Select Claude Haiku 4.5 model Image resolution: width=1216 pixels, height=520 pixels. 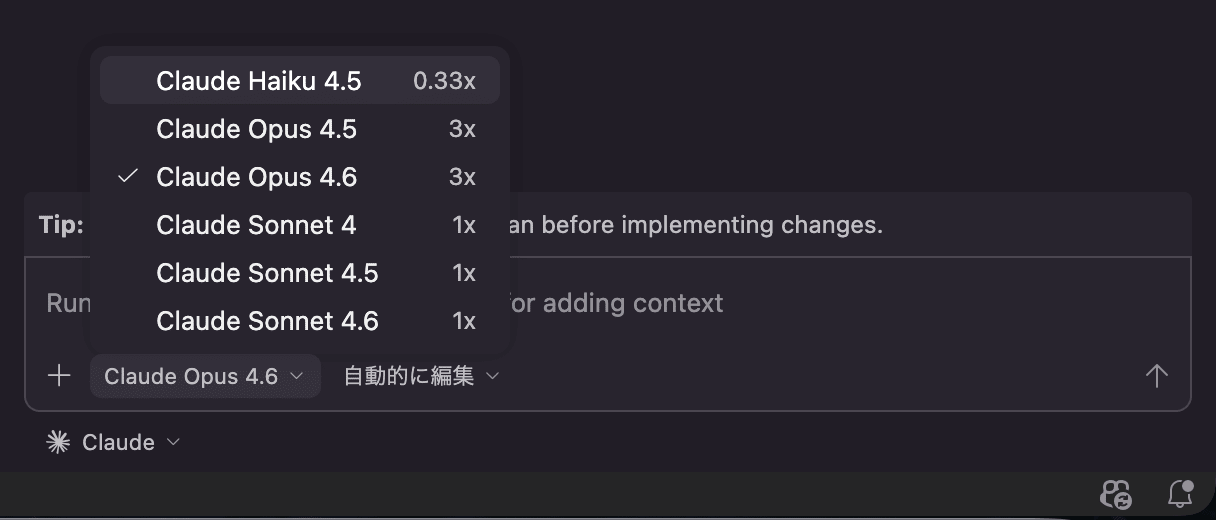(259, 81)
